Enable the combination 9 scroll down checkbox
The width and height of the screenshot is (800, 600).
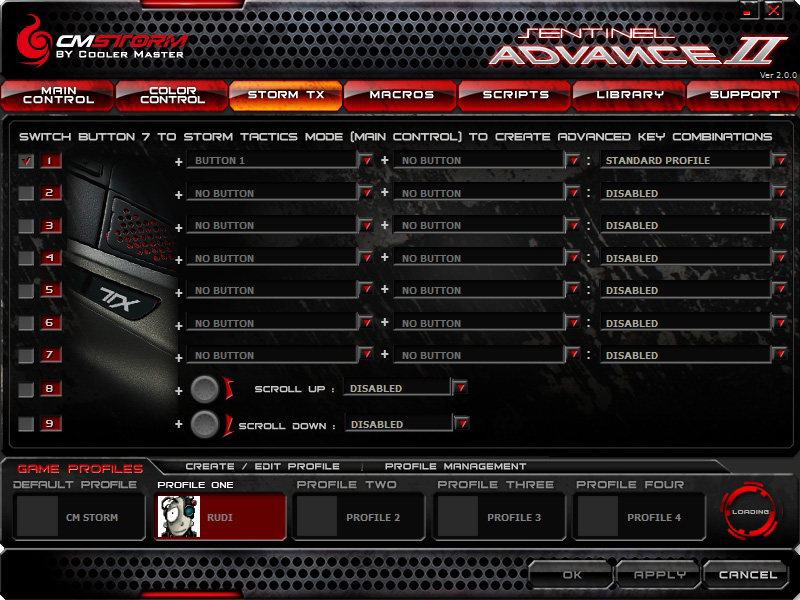(x=26, y=424)
